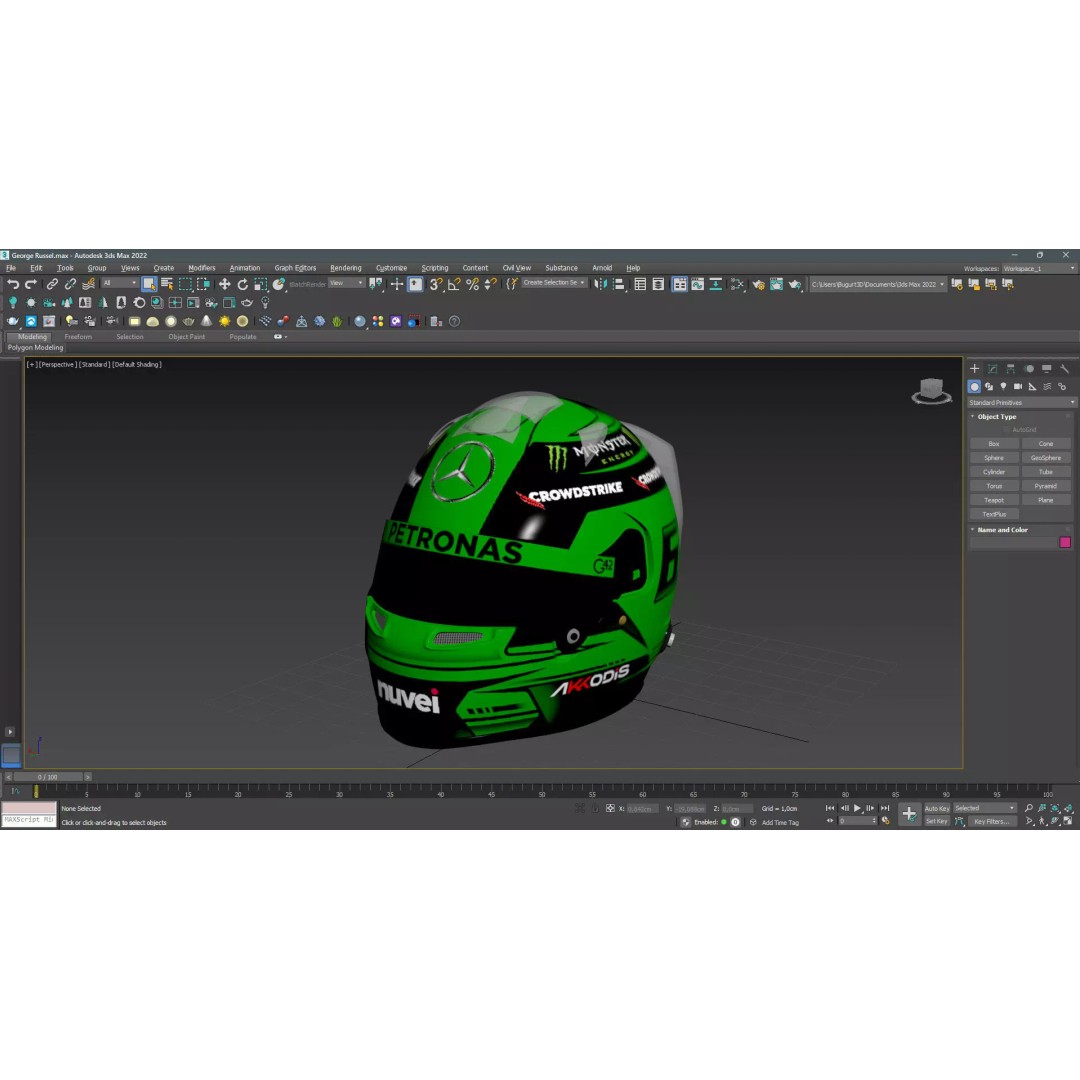Image resolution: width=1080 pixels, height=1080 pixels.
Task: Open Render Setup dialog
Action: 758,284
